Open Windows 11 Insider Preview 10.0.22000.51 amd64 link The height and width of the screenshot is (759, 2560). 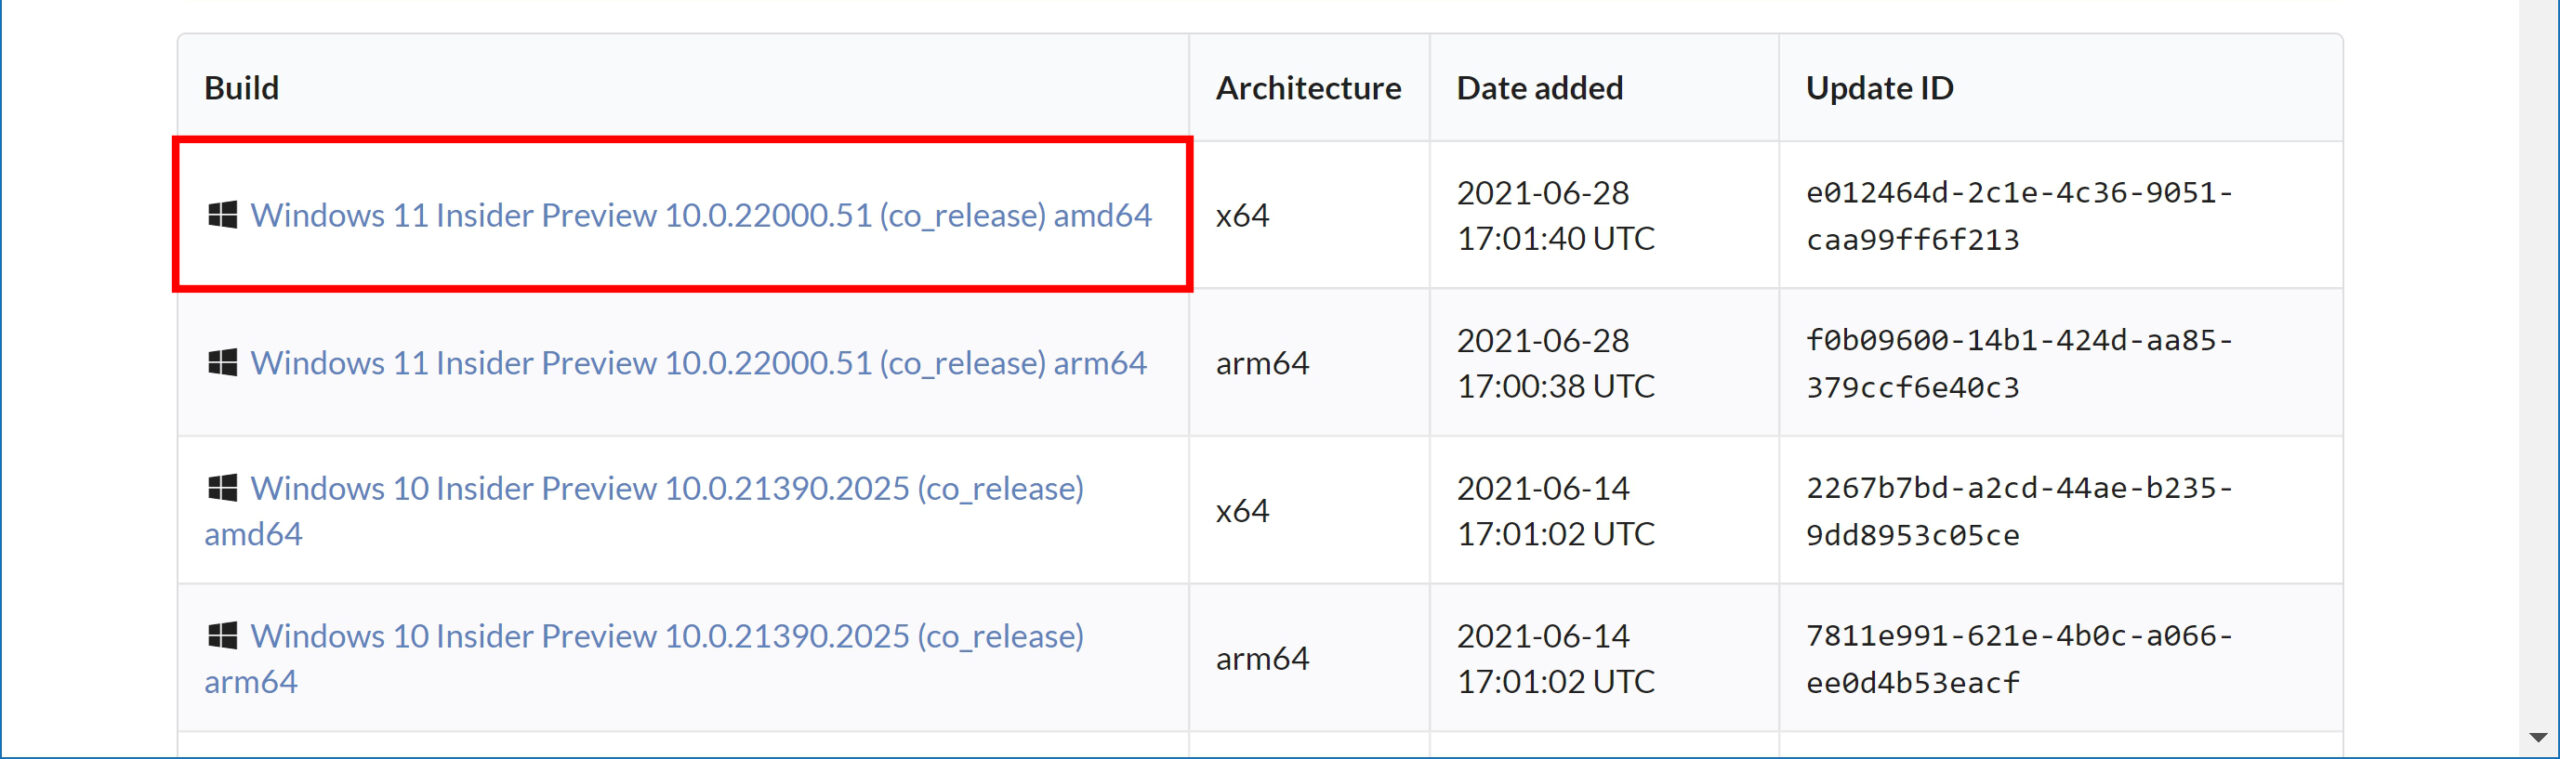tap(701, 215)
